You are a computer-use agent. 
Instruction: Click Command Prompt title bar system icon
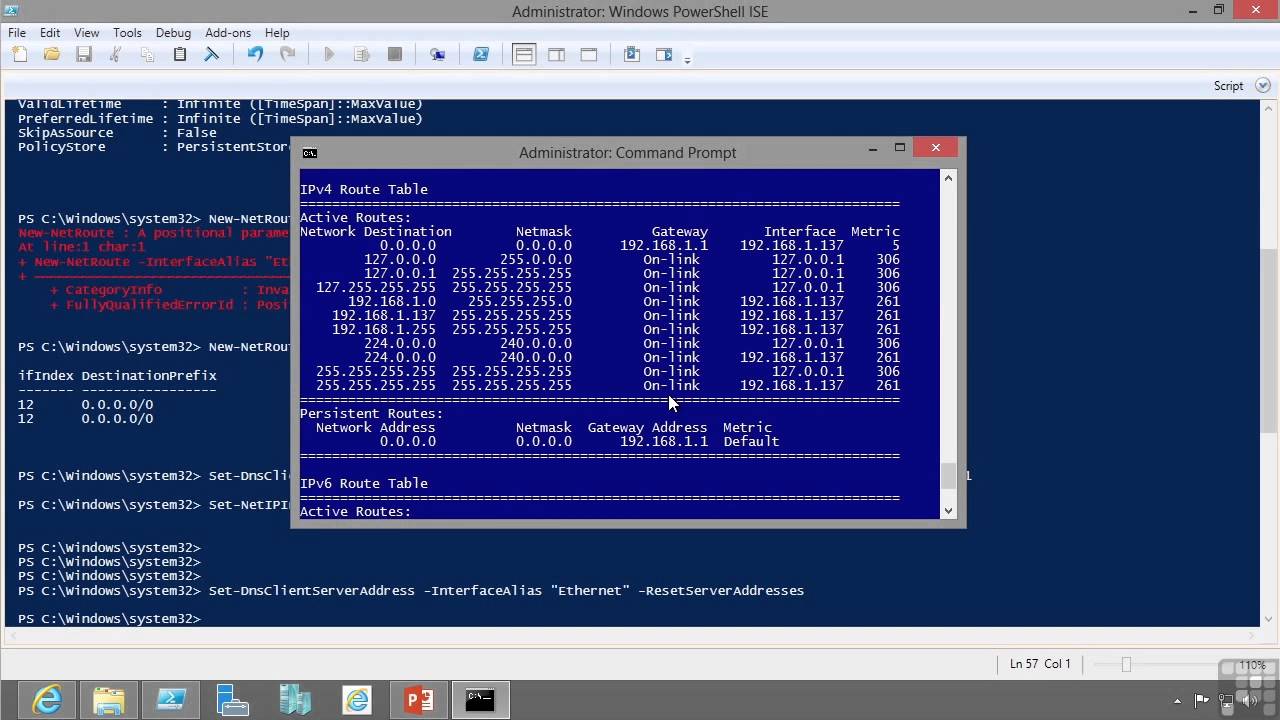(x=310, y=153)
